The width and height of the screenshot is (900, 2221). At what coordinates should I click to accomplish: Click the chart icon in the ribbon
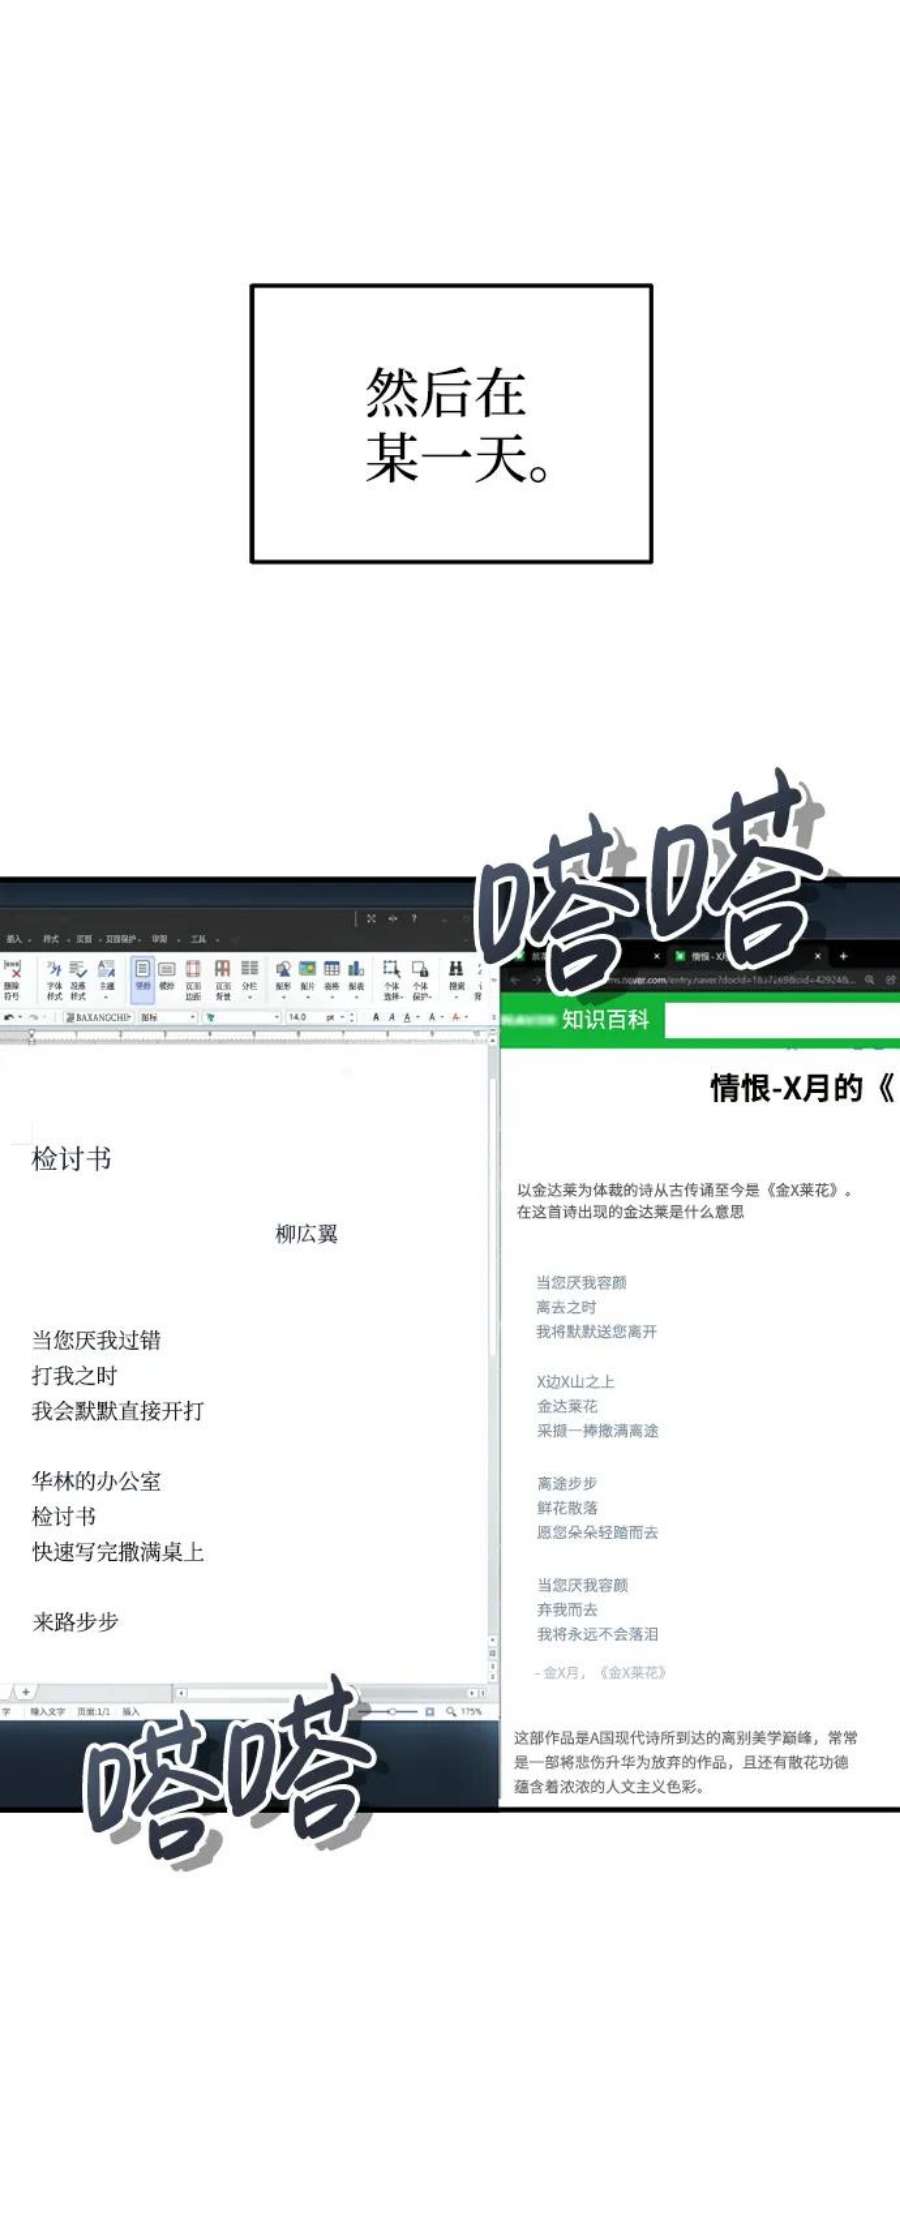pos(356,970)
